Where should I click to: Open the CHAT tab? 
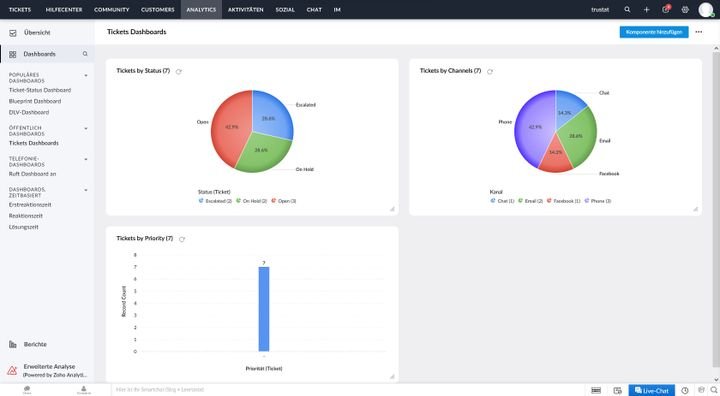coord(314,9)
